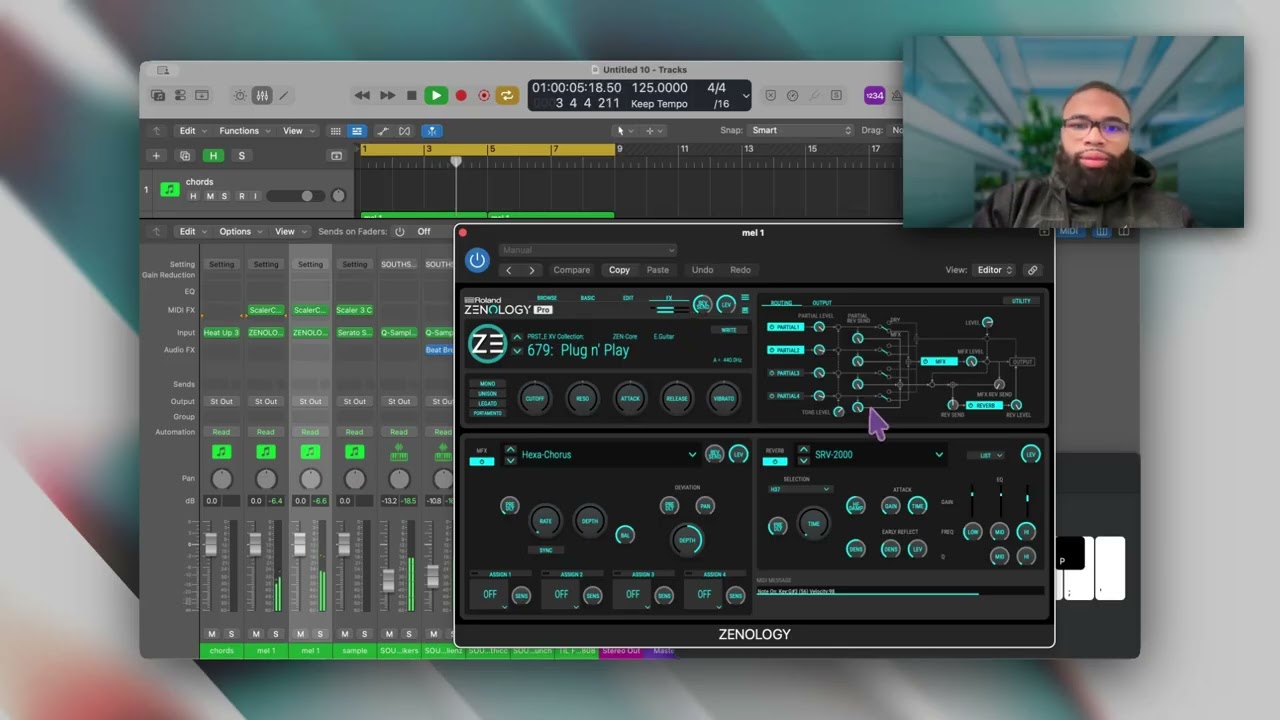Open the Mixer from the control bar
1280x720 pixels.
tap(262, 95)
